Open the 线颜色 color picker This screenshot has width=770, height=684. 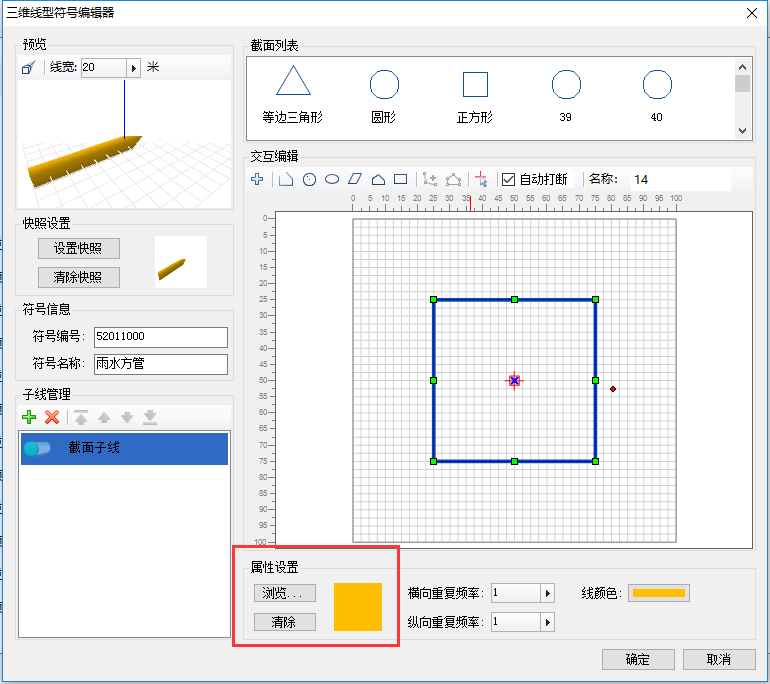tap(659, 593)
